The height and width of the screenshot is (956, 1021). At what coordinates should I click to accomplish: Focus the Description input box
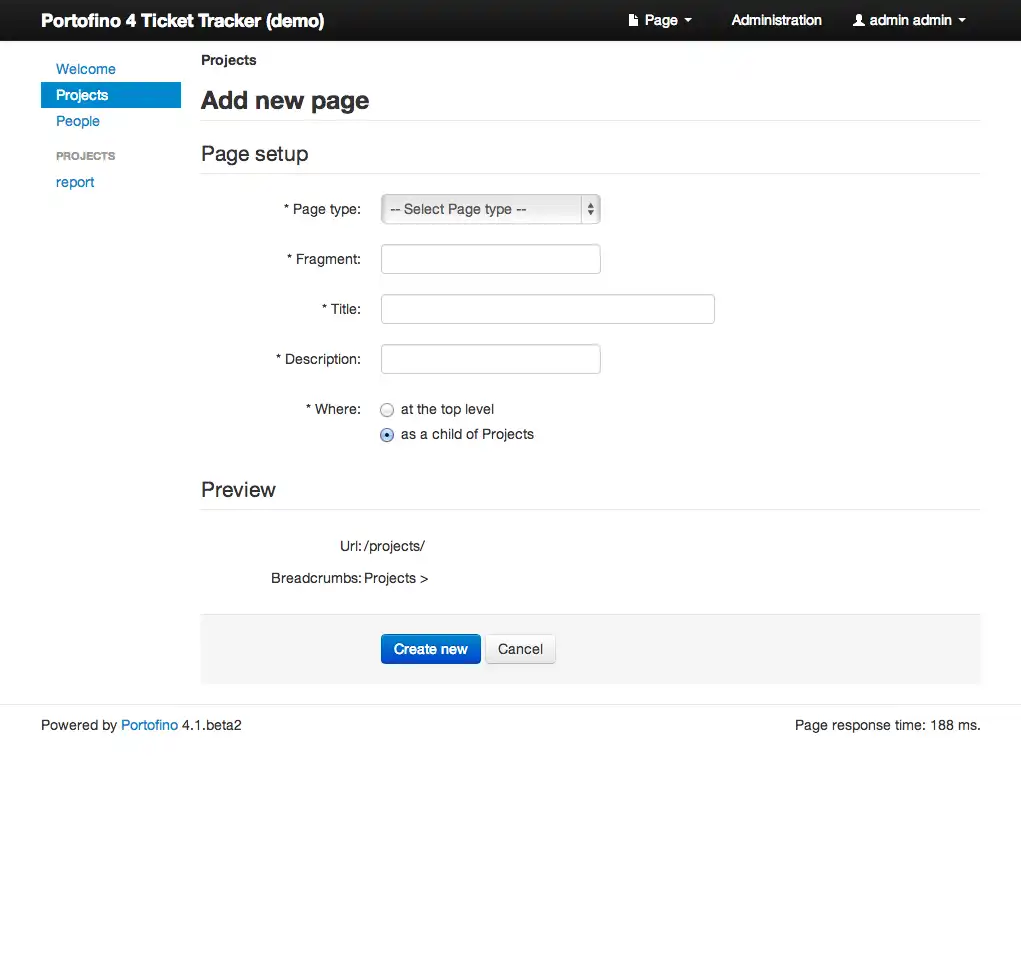tap(490, 359)
